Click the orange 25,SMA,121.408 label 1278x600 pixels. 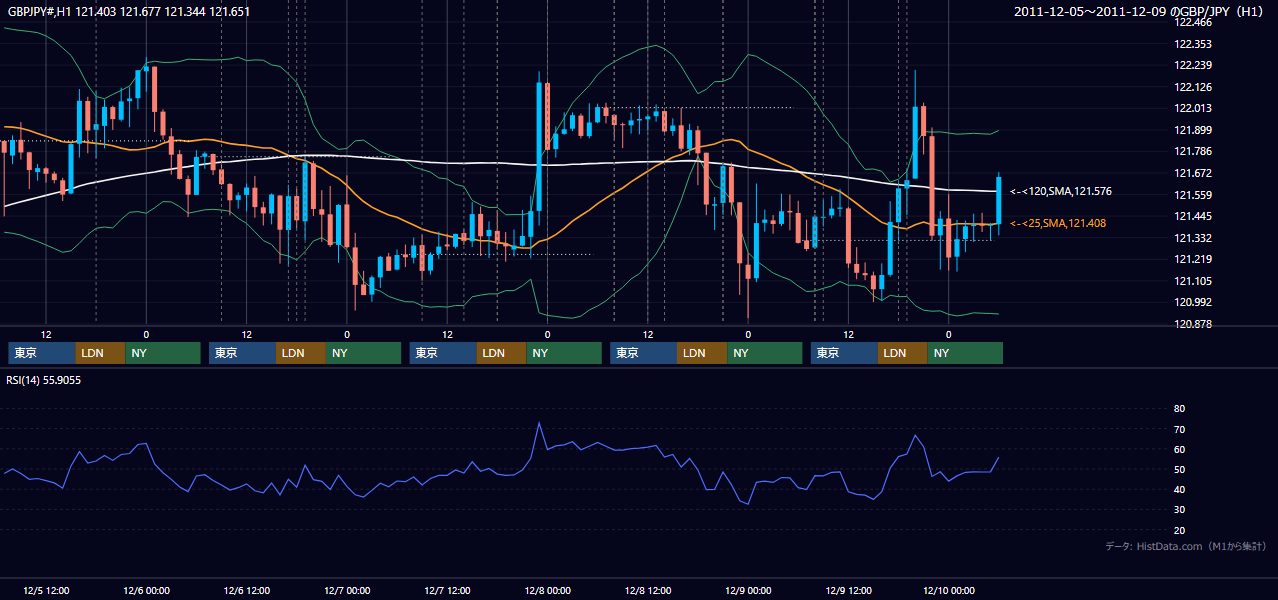(1058, 223)
